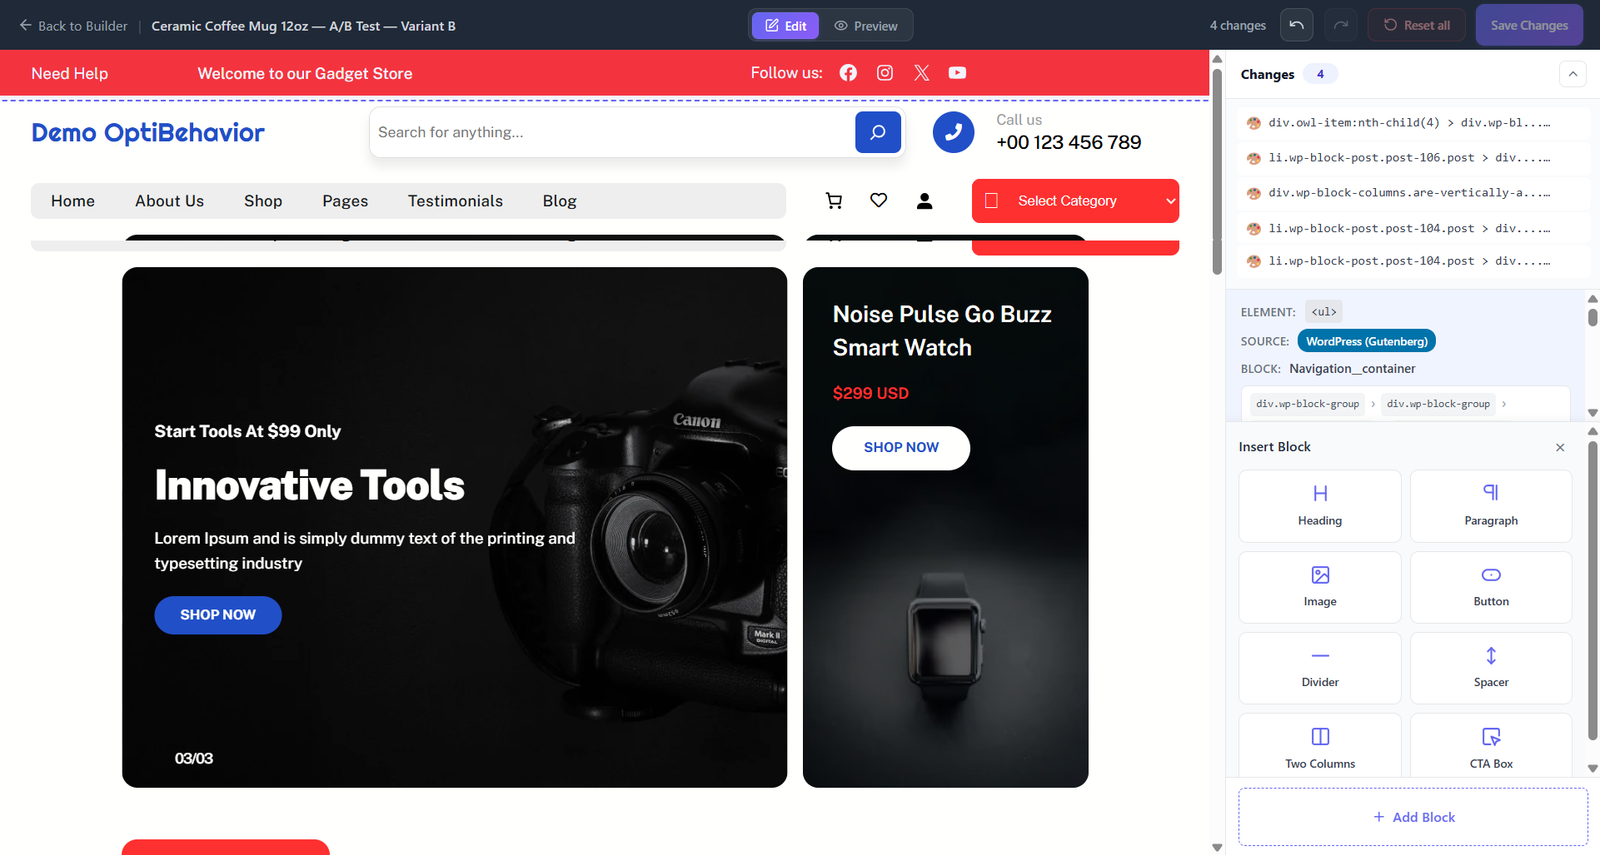Click white SHOP NOW on Smart Watch card
The image size is (1600, 855).
tap(901, 448)
